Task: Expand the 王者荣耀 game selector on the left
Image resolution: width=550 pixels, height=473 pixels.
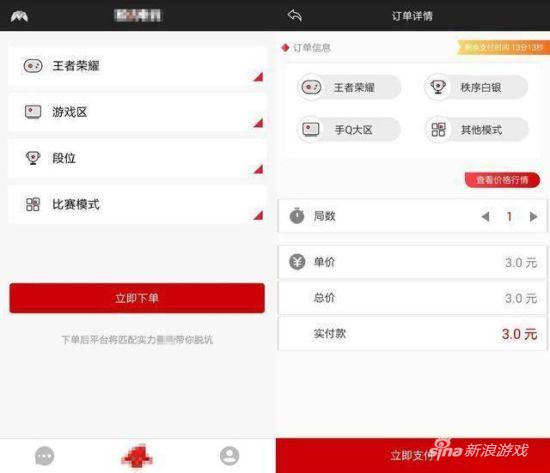Action: pos(137,66)
